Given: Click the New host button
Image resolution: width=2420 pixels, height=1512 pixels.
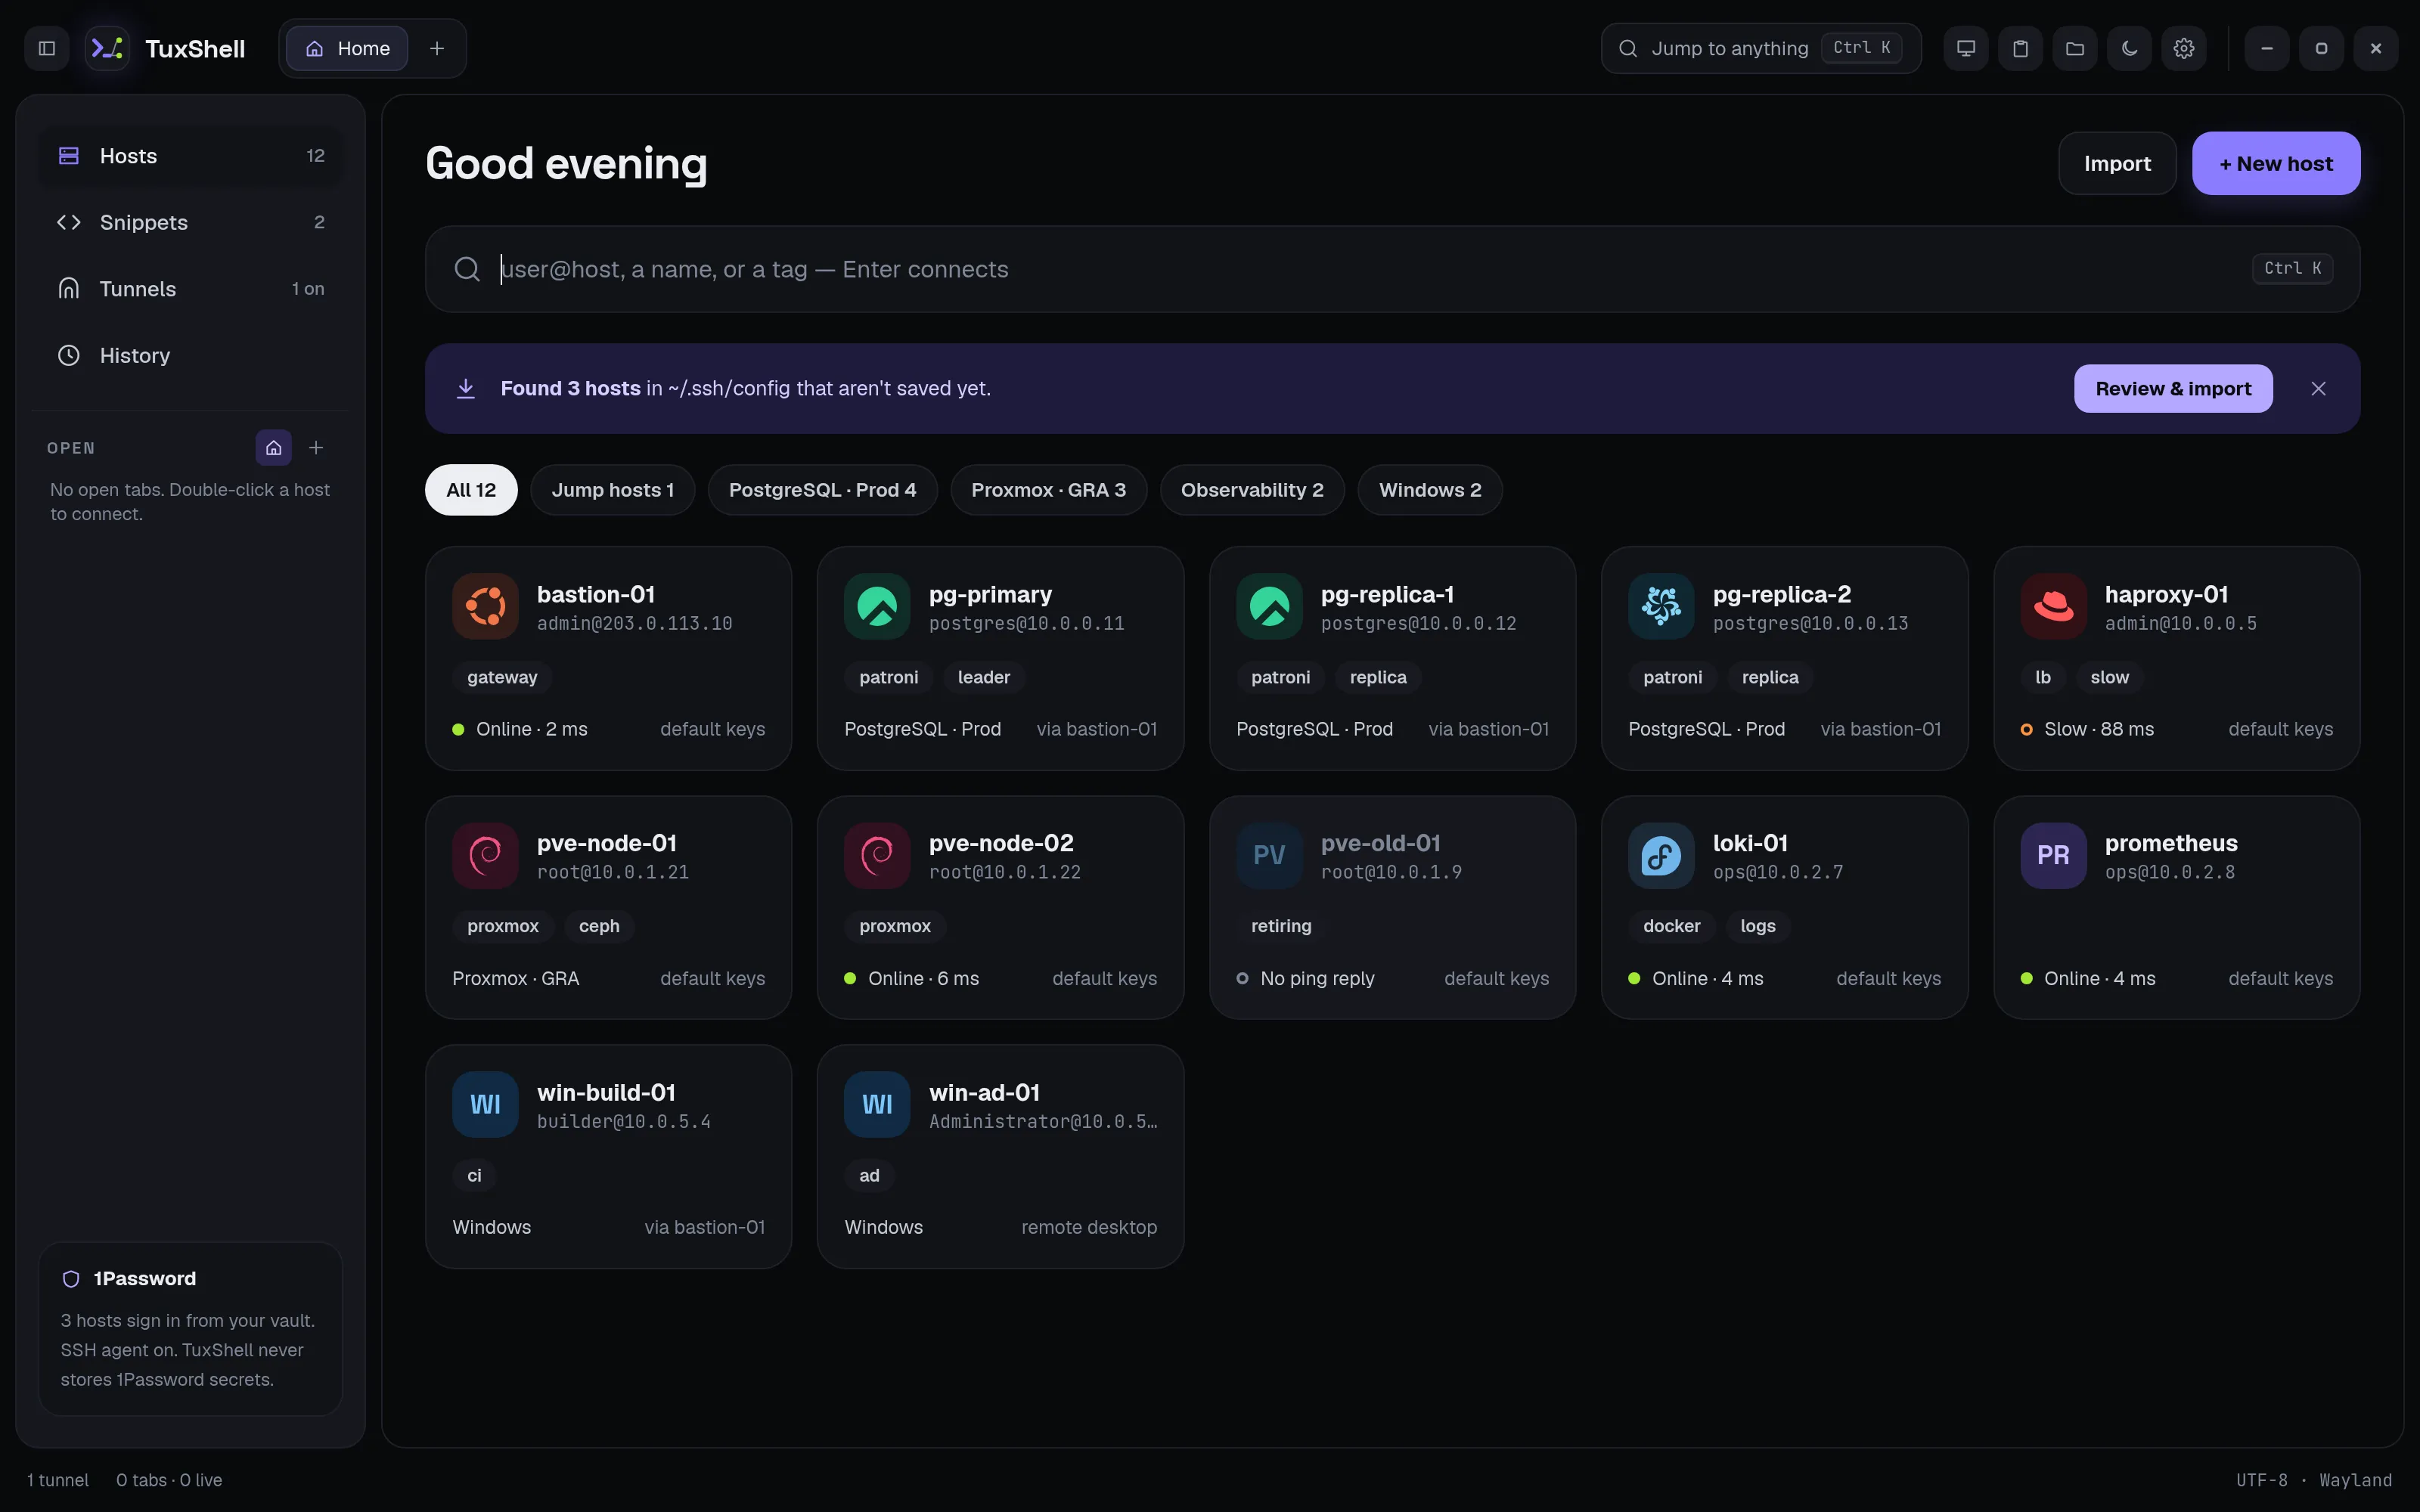Looking at the screenshot, I should pos(2276,163).
